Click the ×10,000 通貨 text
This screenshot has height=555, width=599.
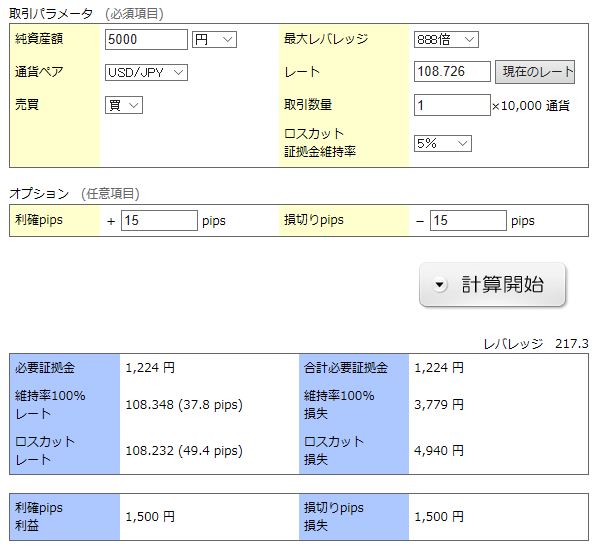(531, 105)
